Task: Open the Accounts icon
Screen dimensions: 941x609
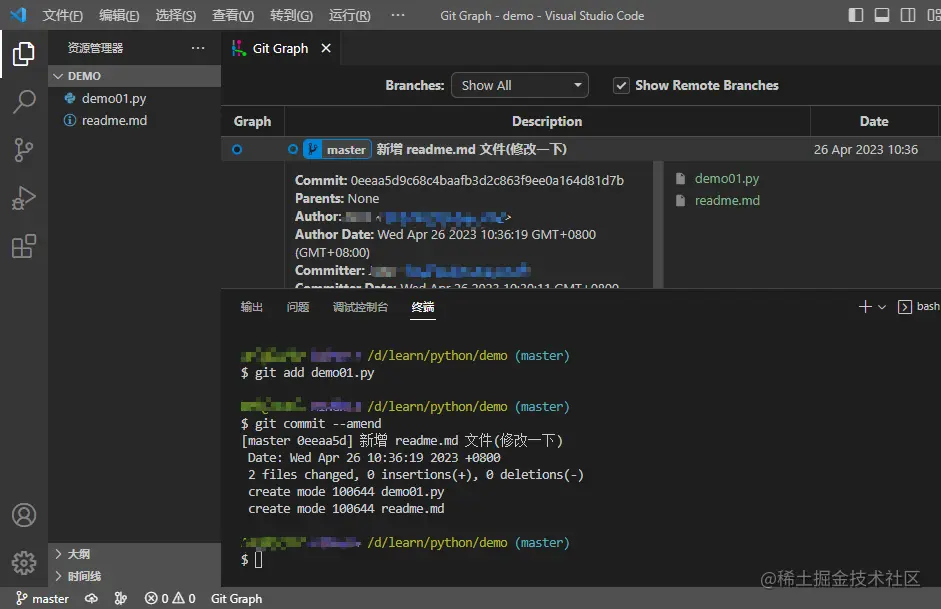Action: click(24, 515)
